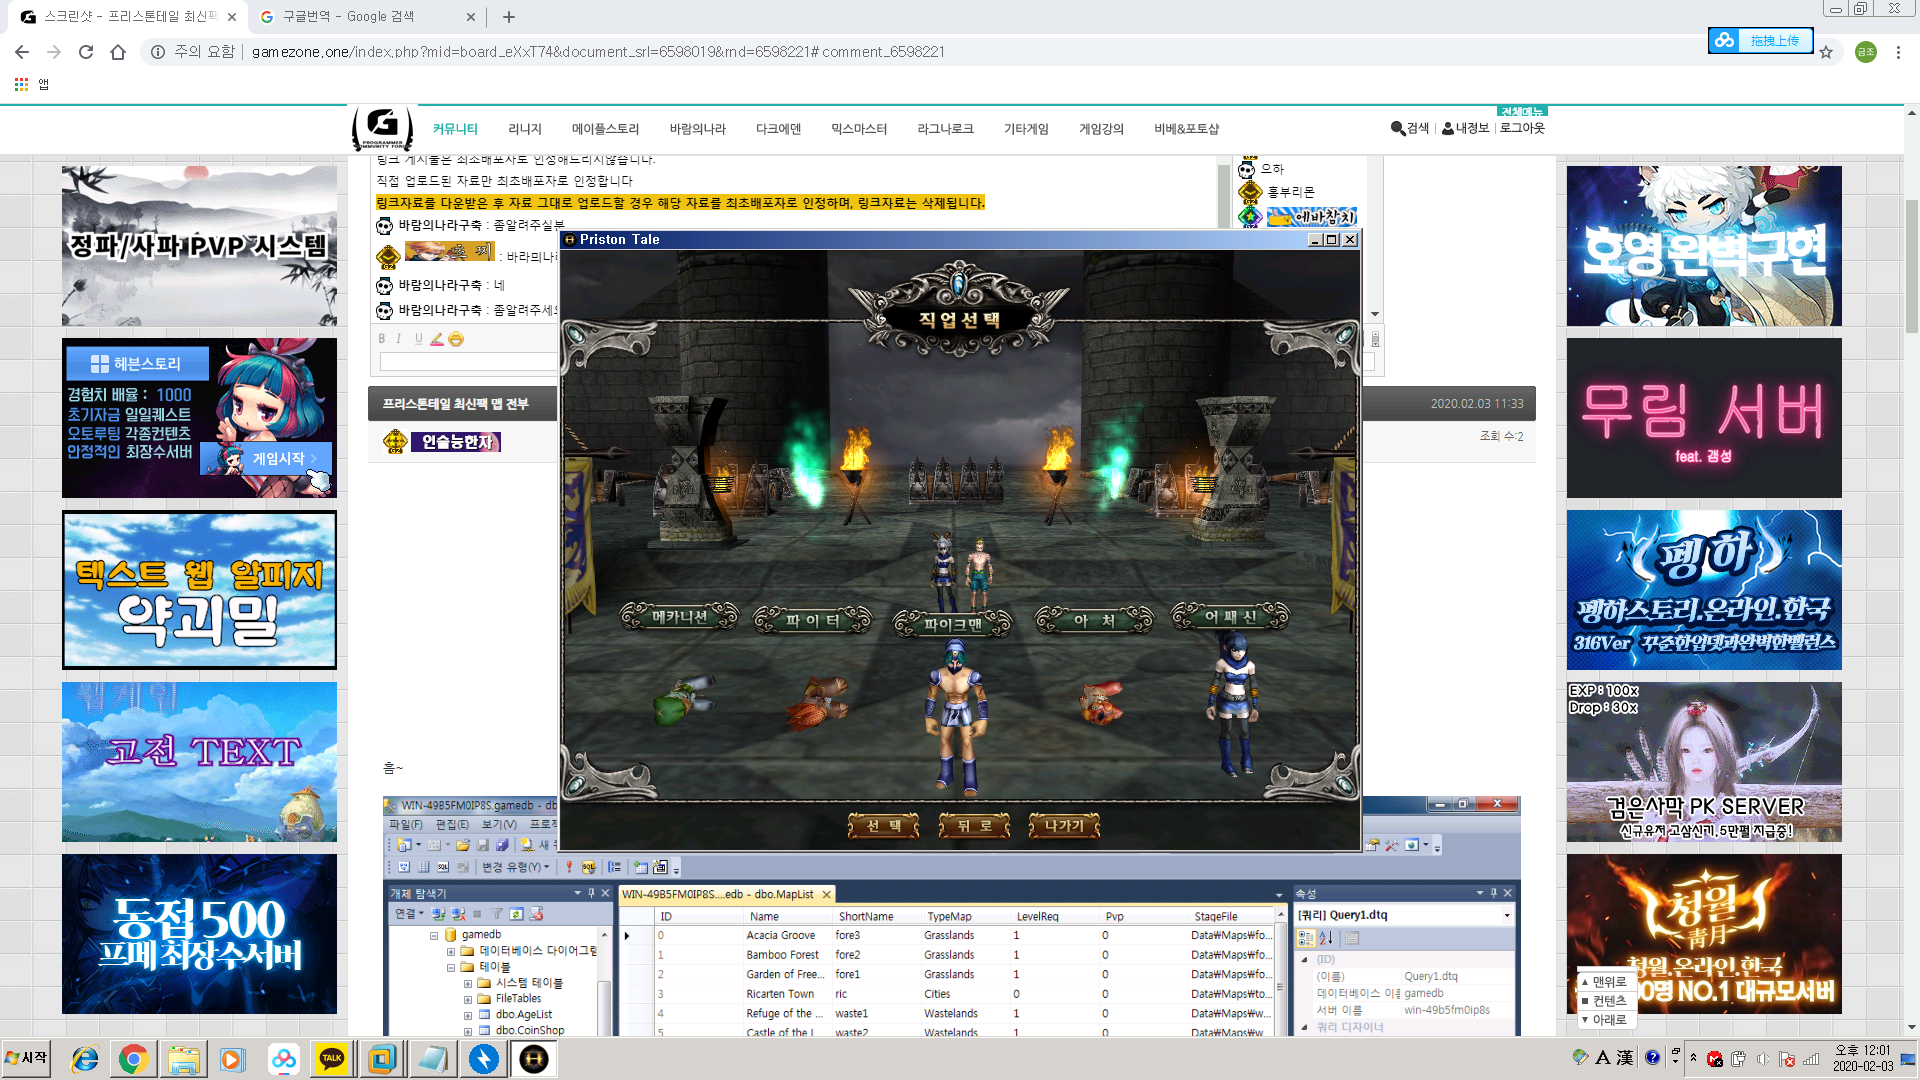Viewport: 1920px width, 1080px height.
Task: Open the 라그나로크 menu
Action: coord(945,129)
